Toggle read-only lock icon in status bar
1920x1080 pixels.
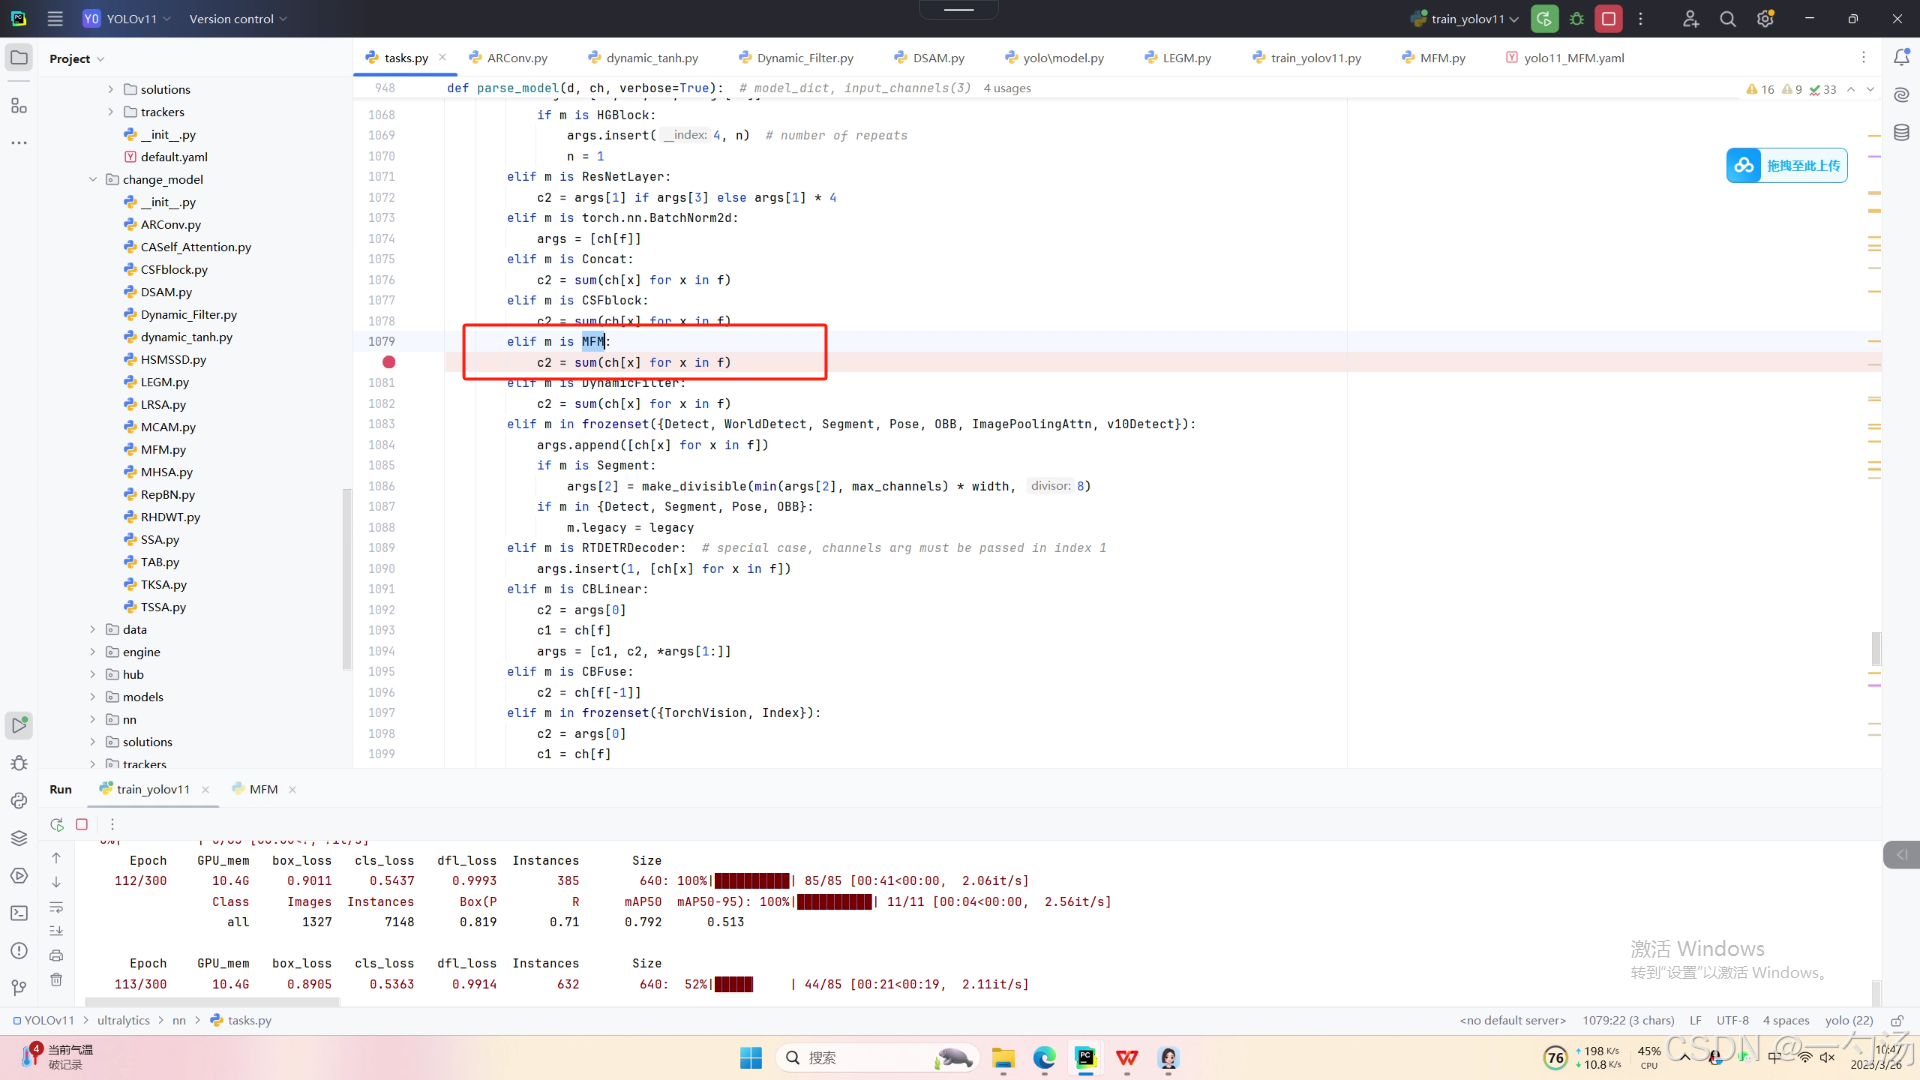click(1896, 1021)
